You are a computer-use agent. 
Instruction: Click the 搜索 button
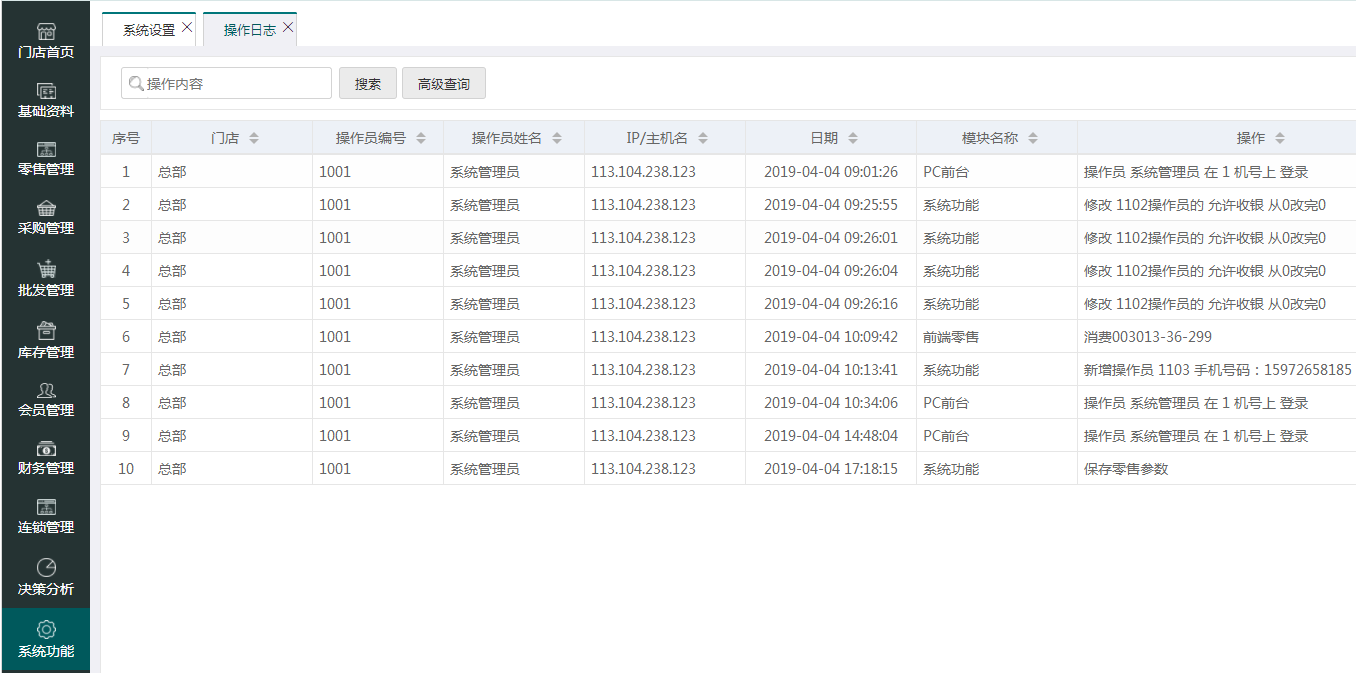click(x=368, y=84)
